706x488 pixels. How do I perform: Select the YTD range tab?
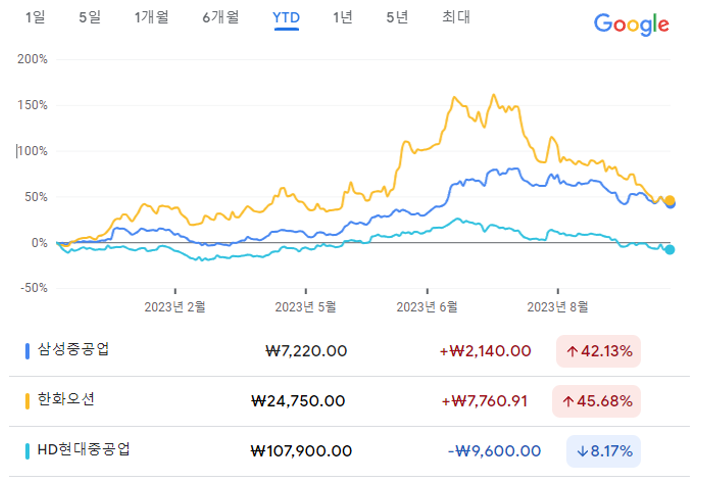click(x=287, y=17)
